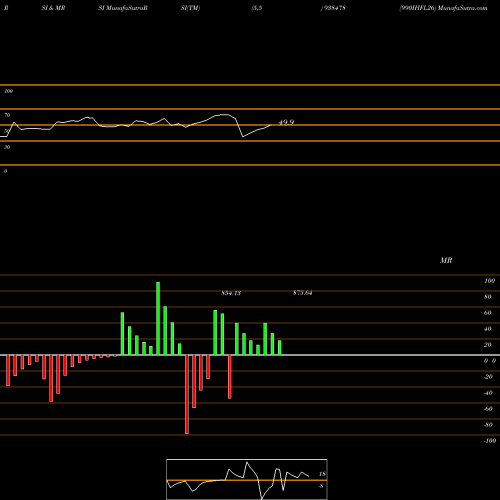The image size is (500, 500).
Task: Click the 'SI(TM)' header label
Action: coord(190,8)
